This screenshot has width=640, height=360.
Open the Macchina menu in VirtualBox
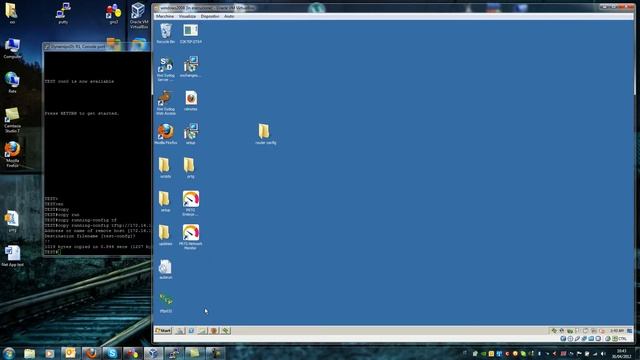pyautogui.click(x=165, y=16)
